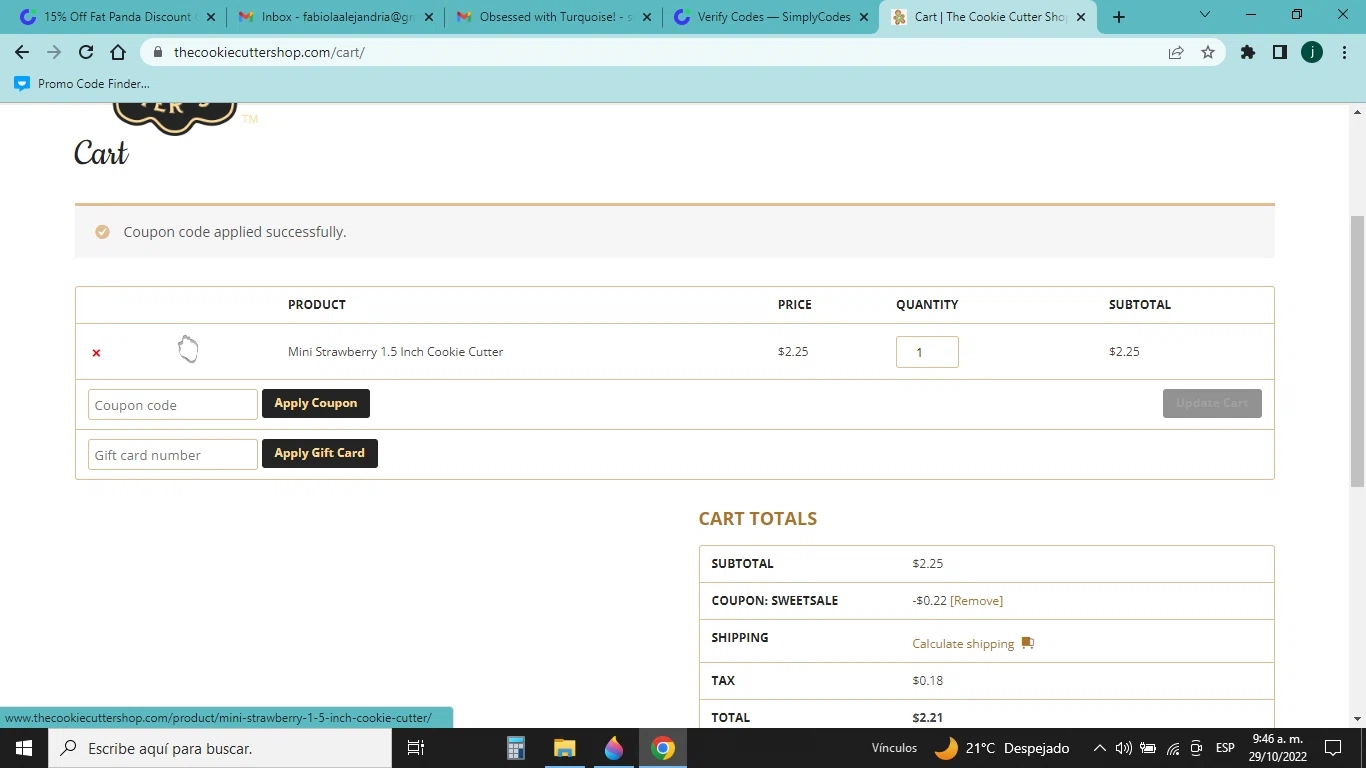
Task: Switch to Obsessed with Turquoise tab
Action: pos(554,17)
